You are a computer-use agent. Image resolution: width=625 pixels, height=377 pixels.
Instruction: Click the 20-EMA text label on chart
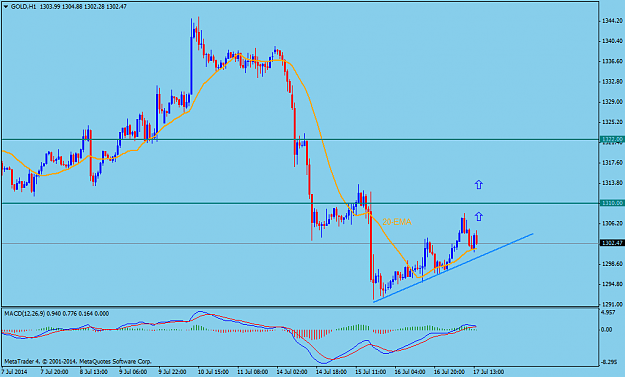tap(397, 222)
